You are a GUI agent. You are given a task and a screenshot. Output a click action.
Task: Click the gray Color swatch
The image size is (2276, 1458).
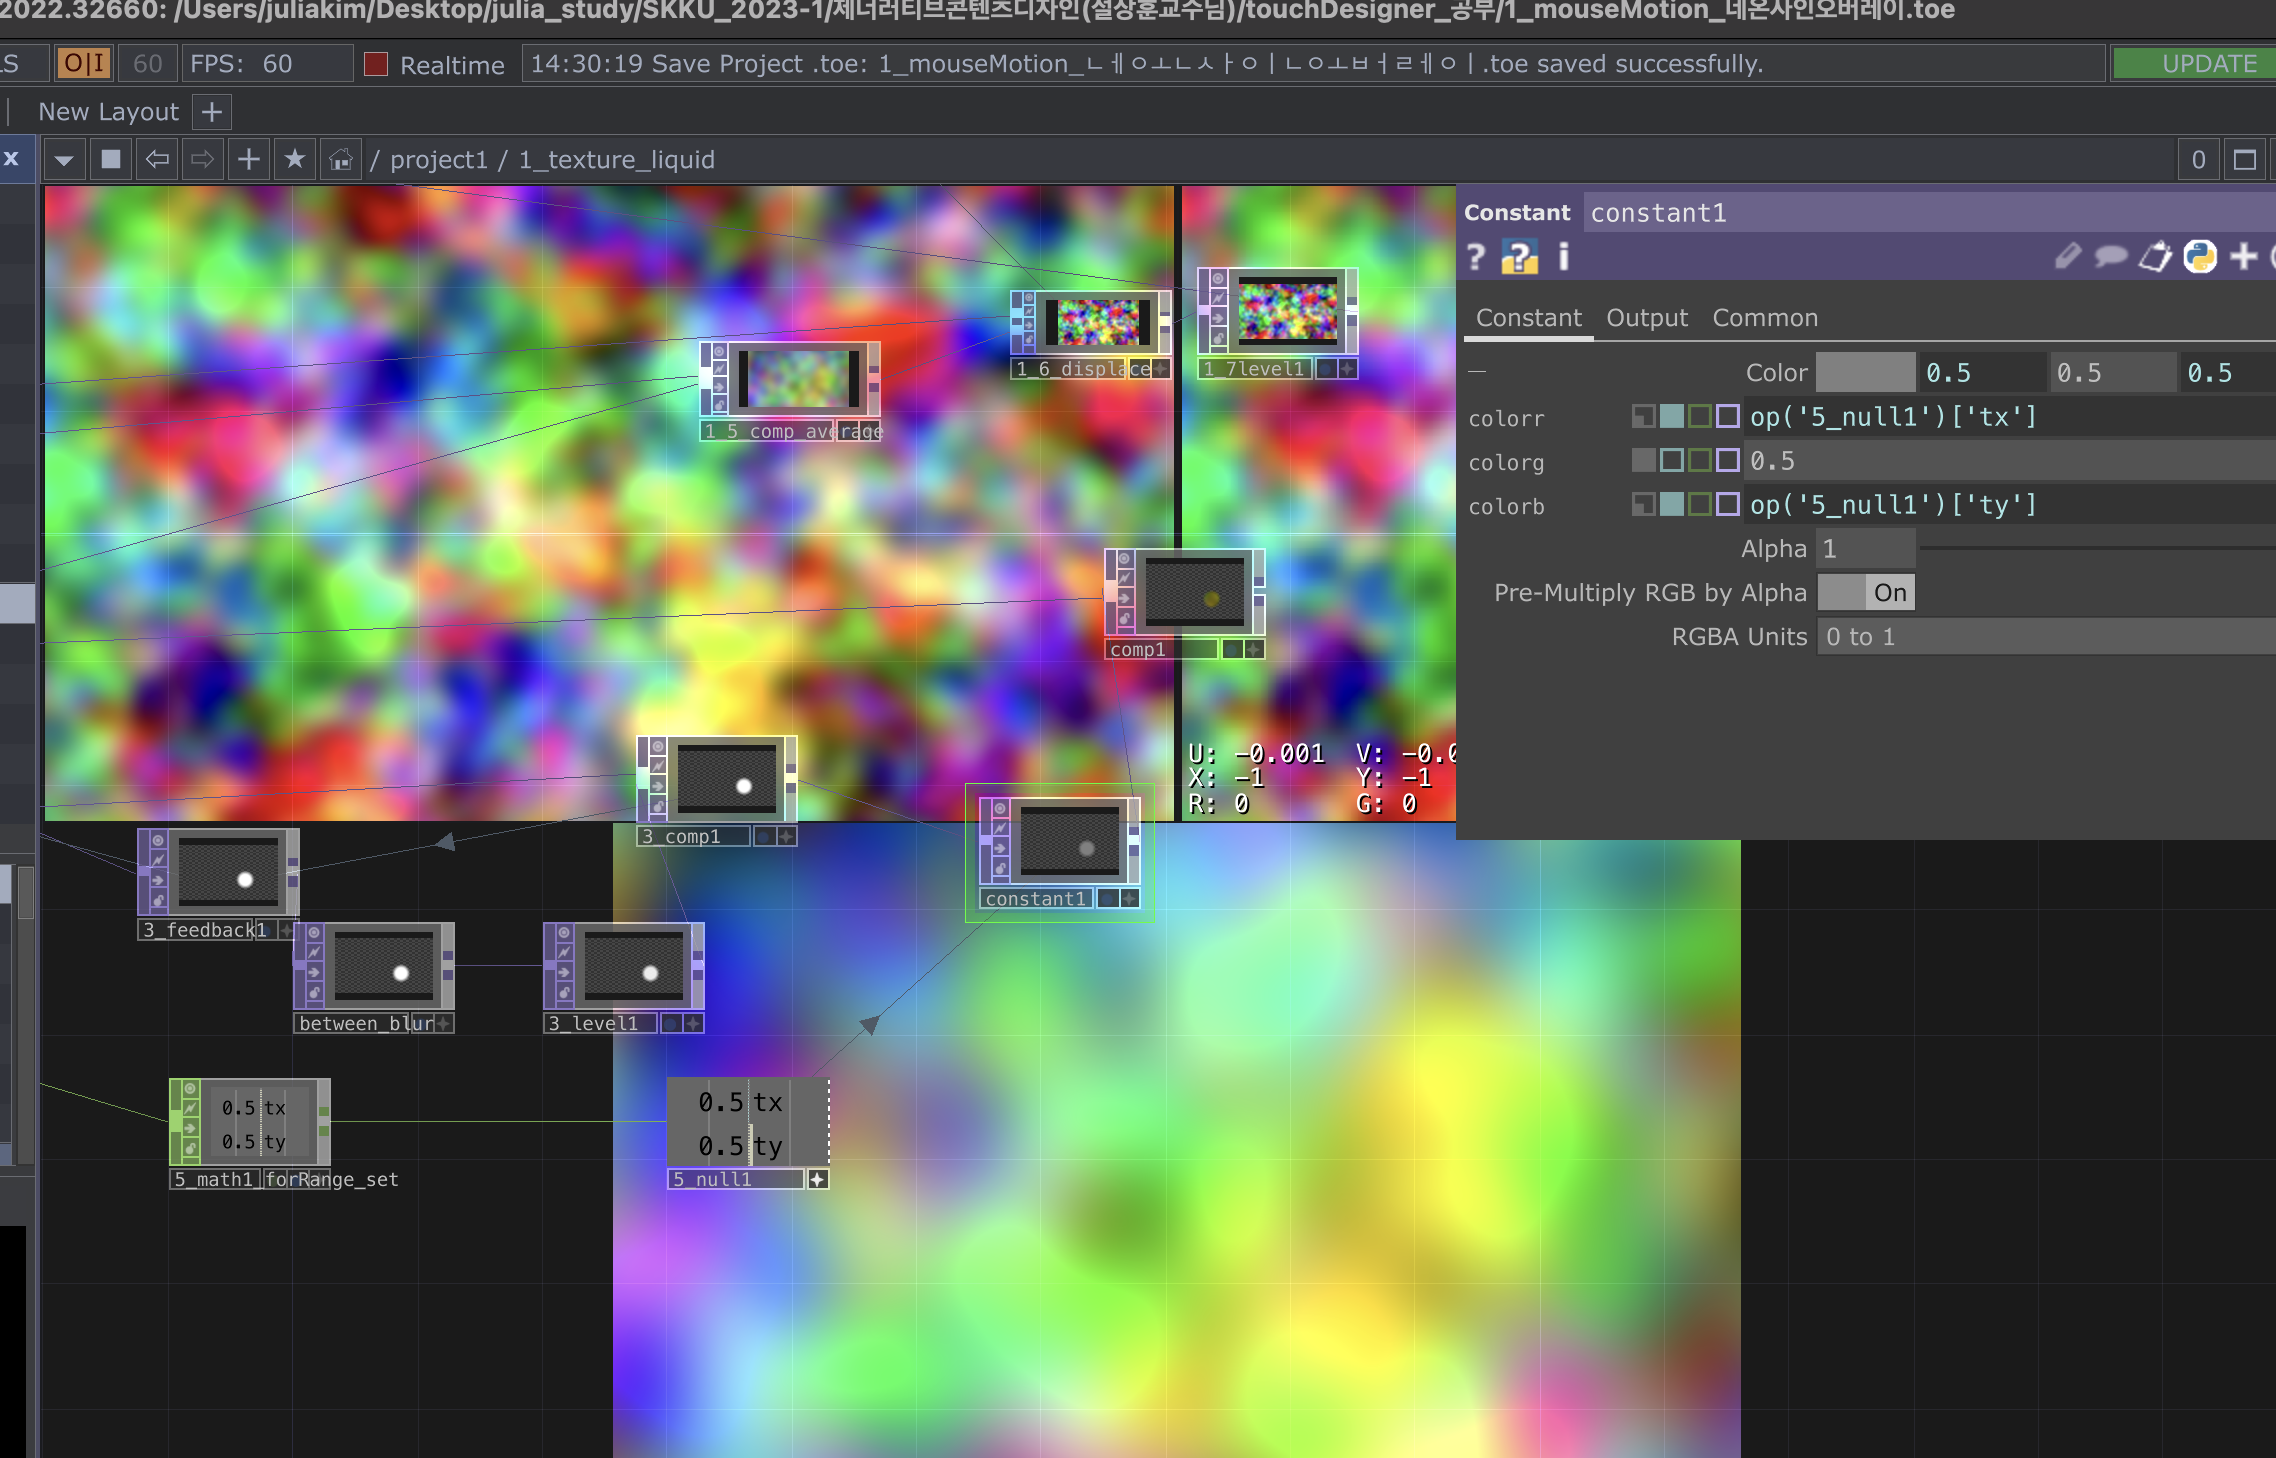point(1865,372)
